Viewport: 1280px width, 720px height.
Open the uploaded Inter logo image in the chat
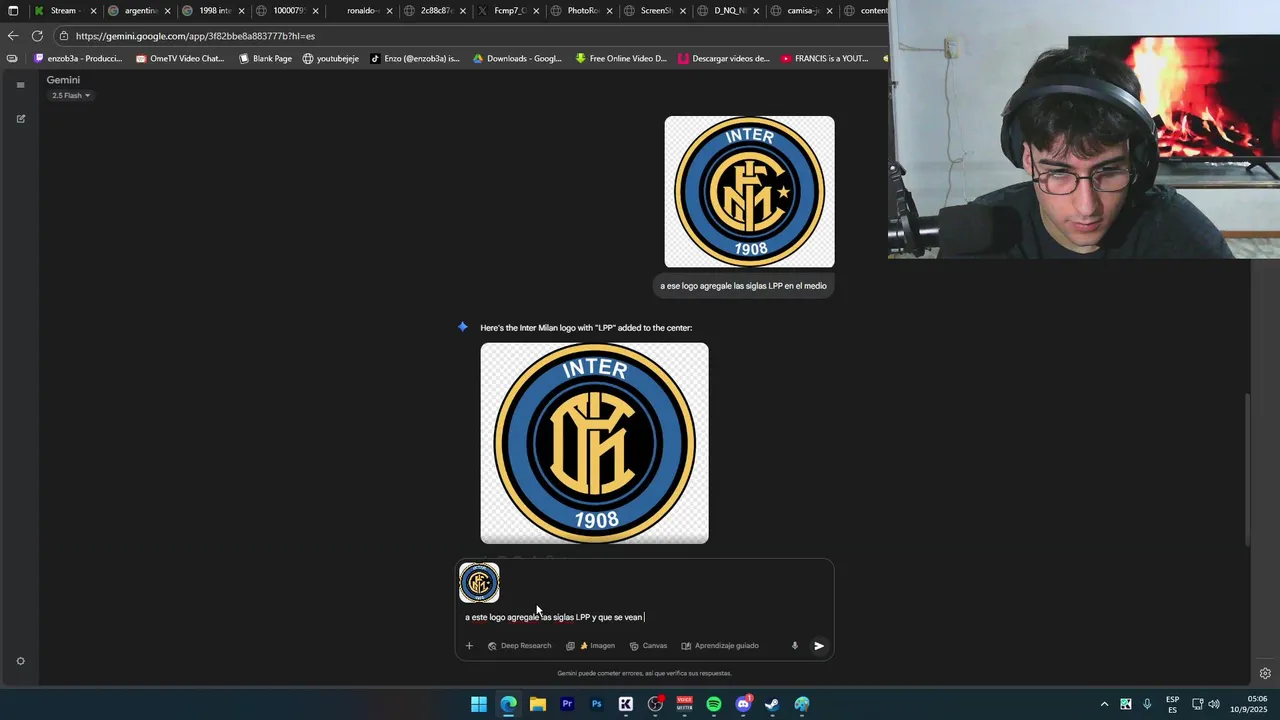(749, 192)
